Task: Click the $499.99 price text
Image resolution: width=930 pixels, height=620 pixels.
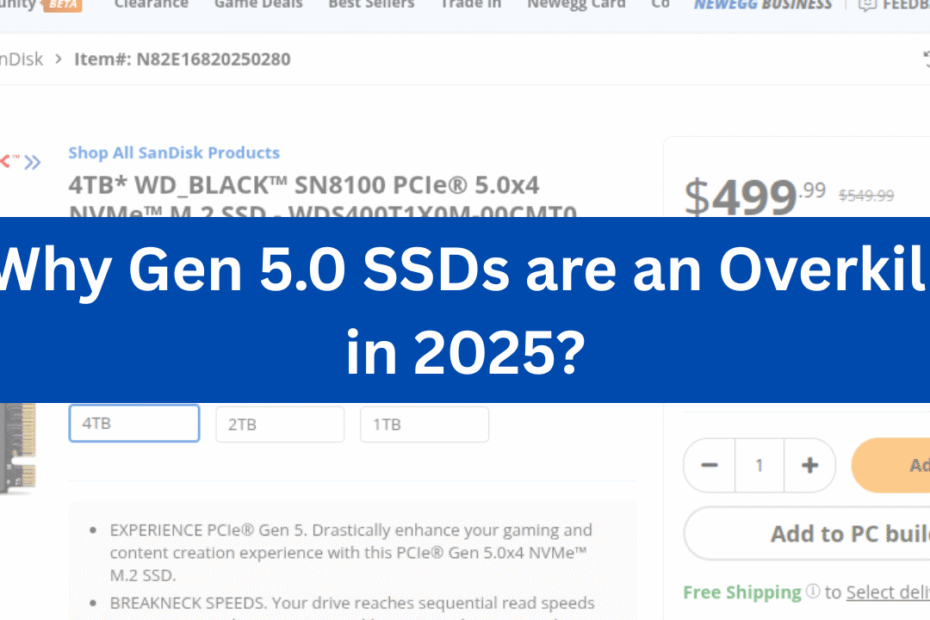Action: click(754, 197)
